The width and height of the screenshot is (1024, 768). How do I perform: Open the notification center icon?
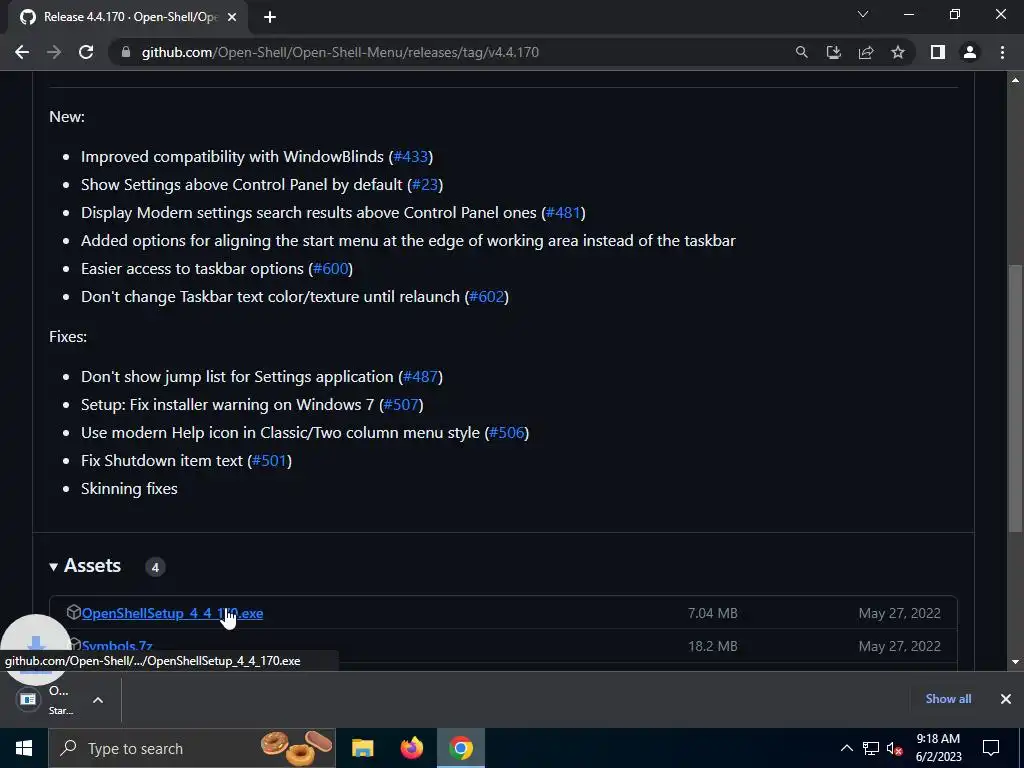(991, 748)
